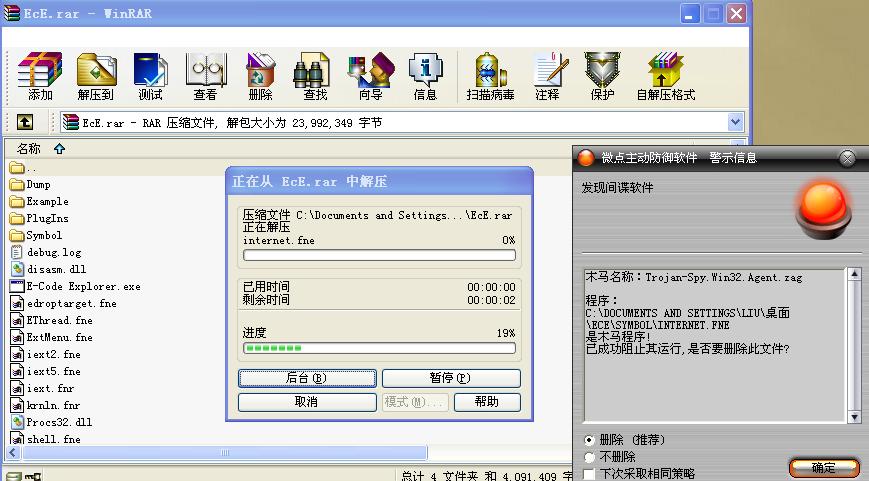This screenshot has height=481, width=869.
Task: Select the ExtMenu.fne file
Action: pyautogui.click(x=51, y=337)
